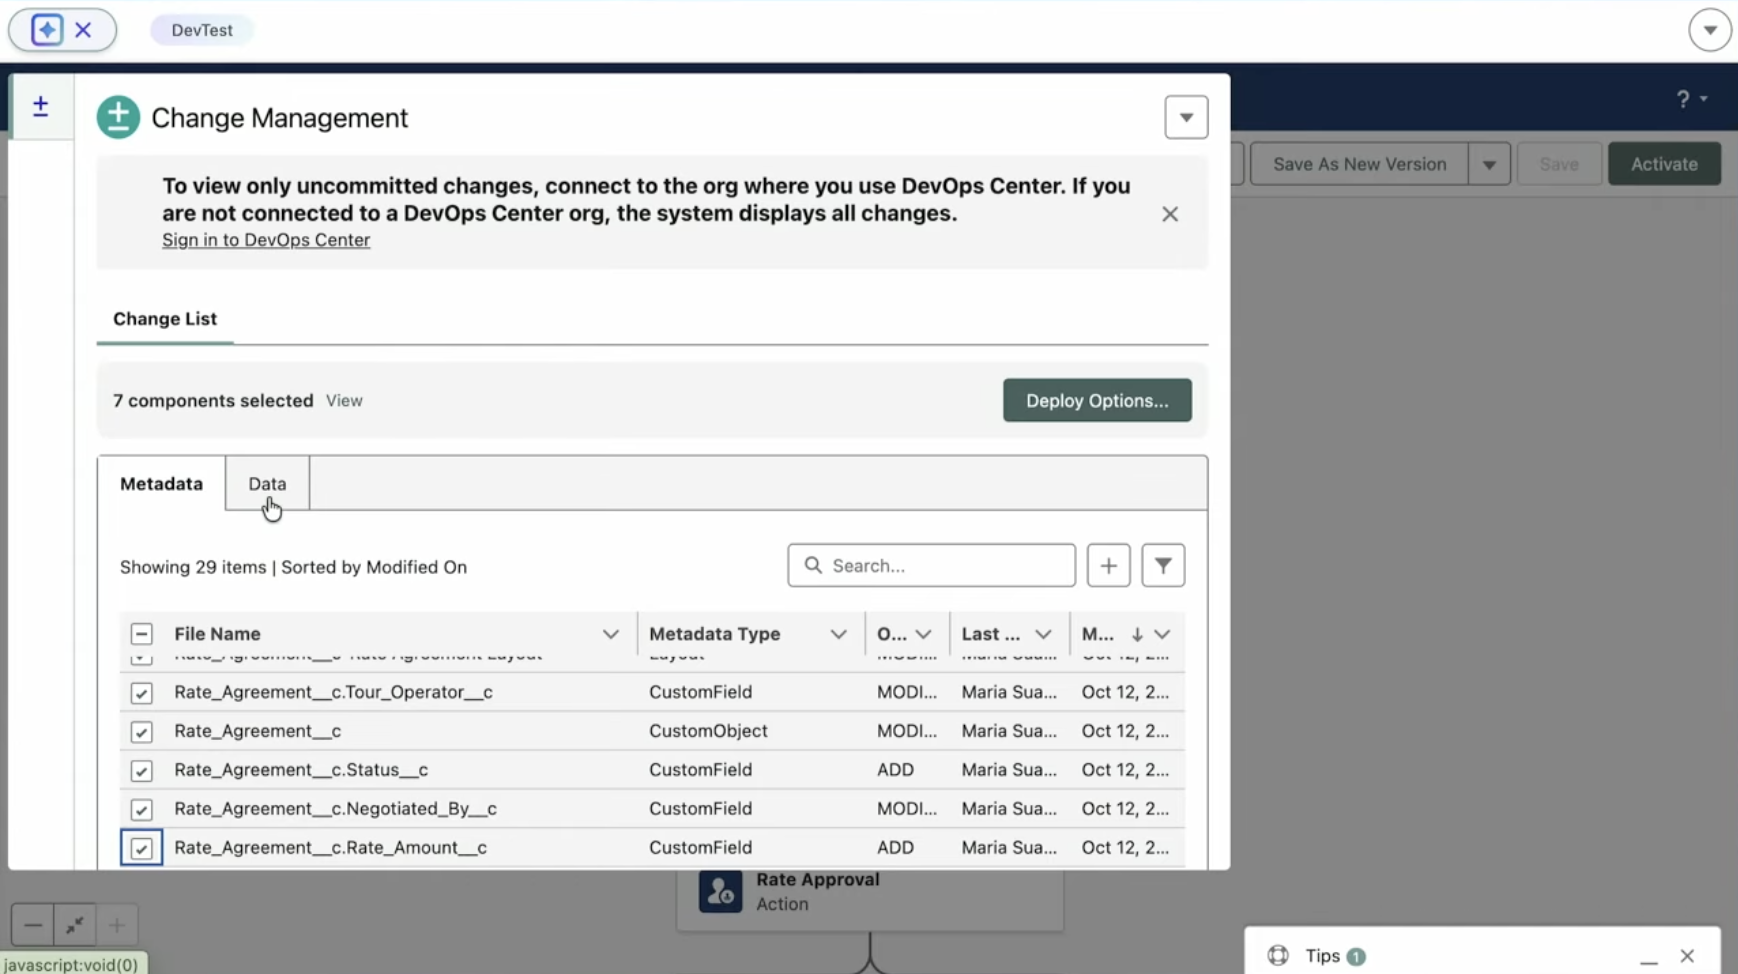Viewport: 1738px width, 974px height.
Task: Click the Deploy Options button
Action: pos(1096,401)
